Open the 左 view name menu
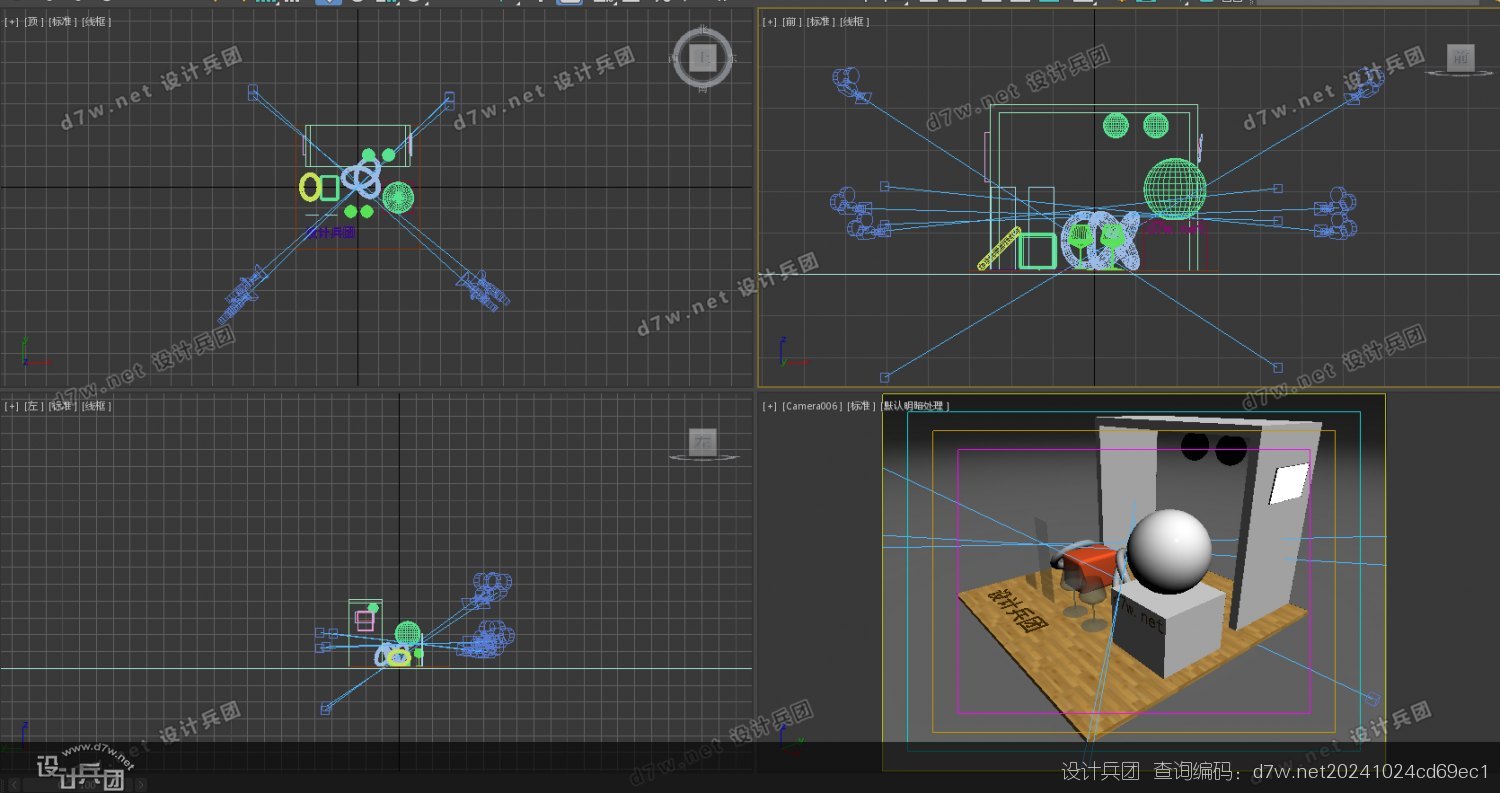Viewport: 1500px width, 793px height. [x=32, y=406]
